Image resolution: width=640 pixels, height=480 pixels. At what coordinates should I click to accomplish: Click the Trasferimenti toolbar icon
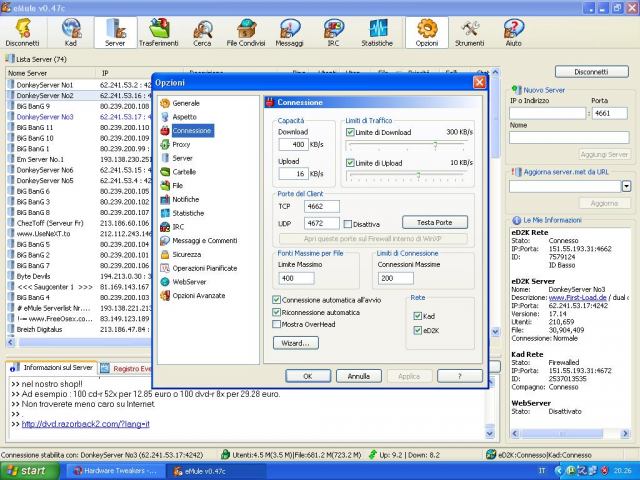coord(158,33)
